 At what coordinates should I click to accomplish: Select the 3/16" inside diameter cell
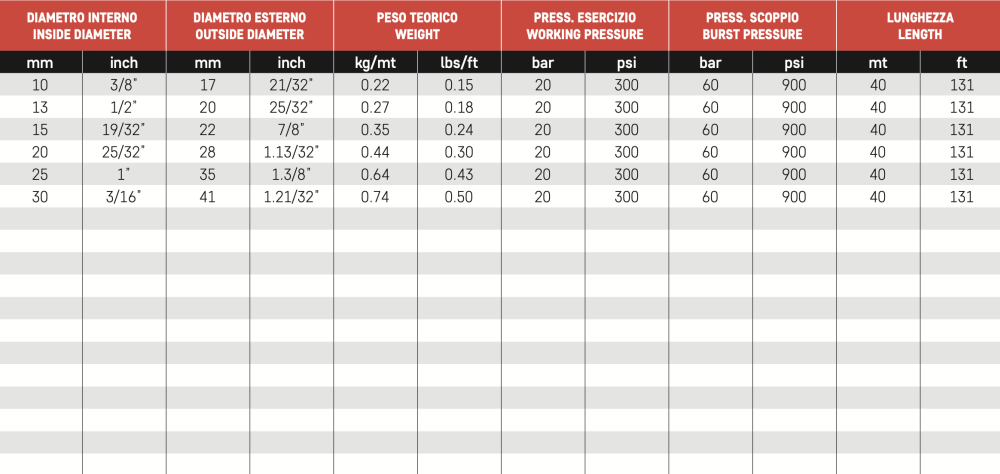pos(124,197)
